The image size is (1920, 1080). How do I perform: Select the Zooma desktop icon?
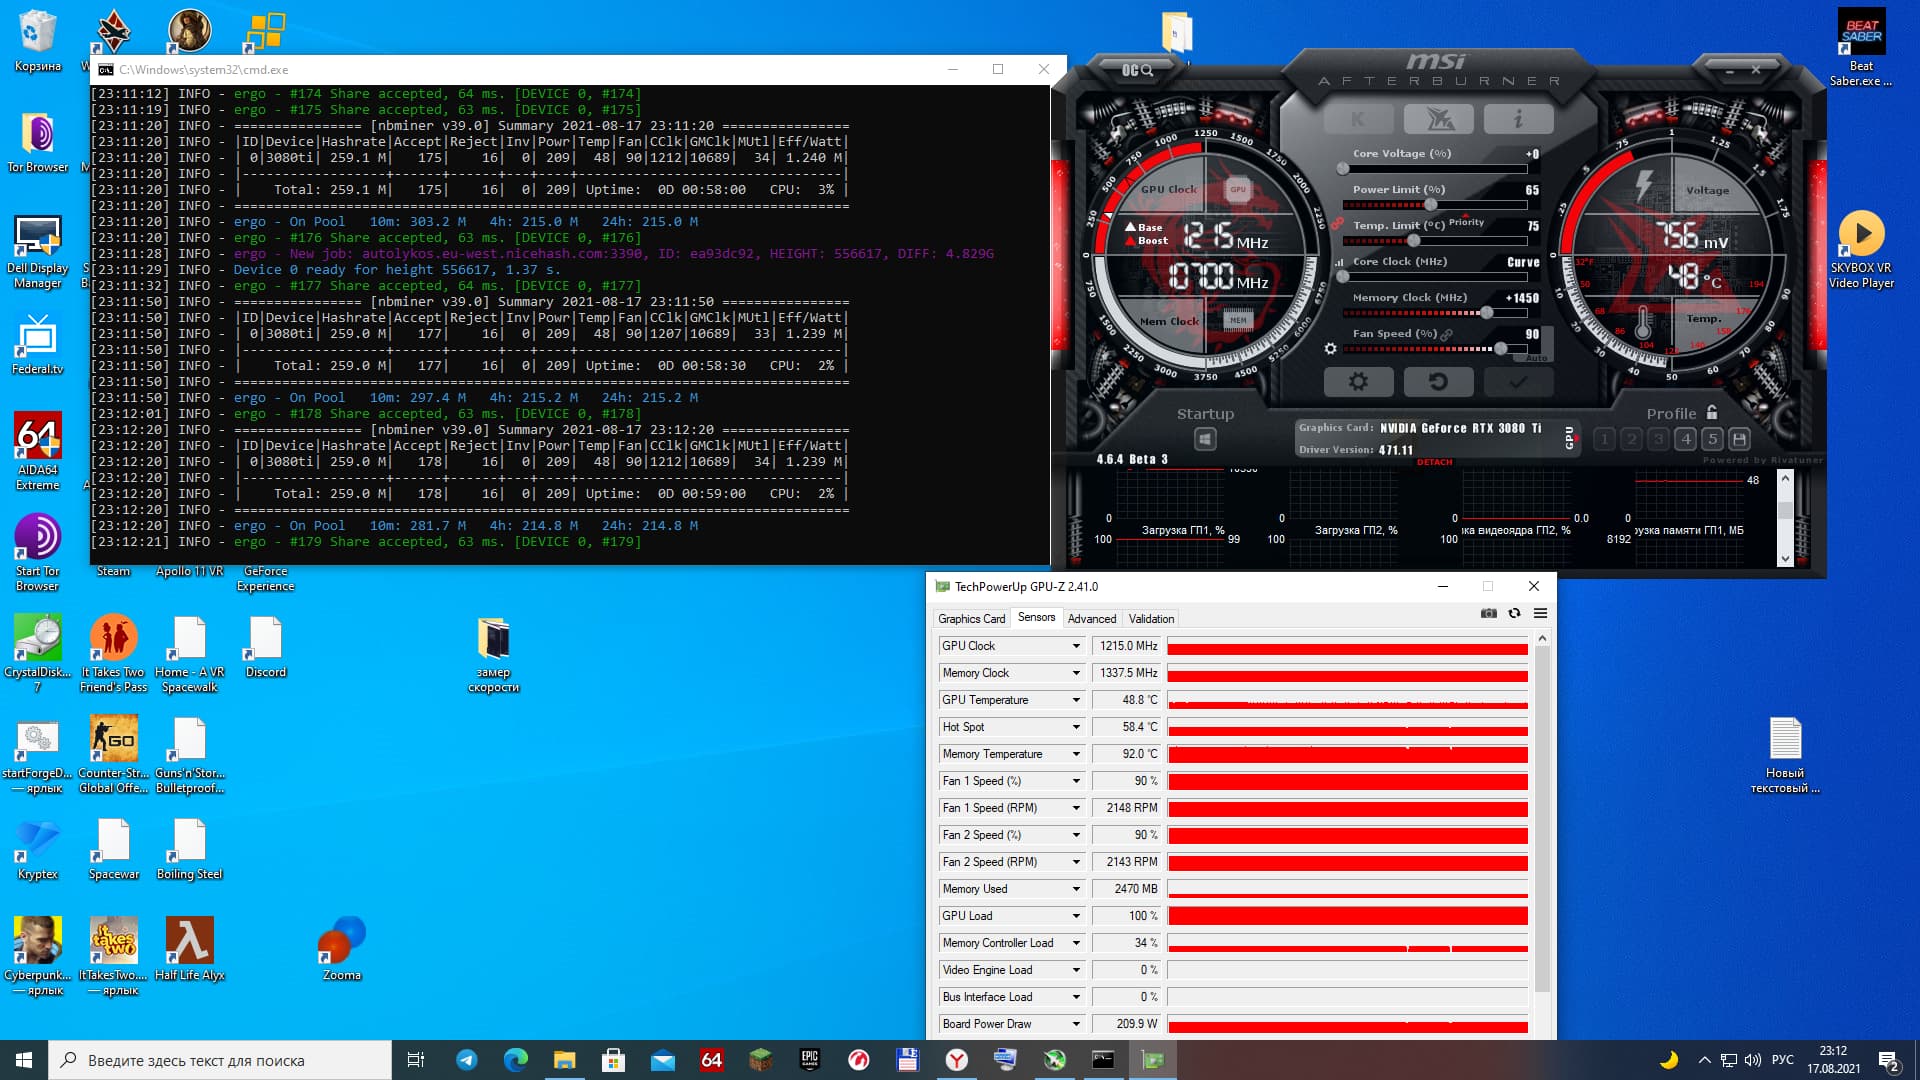342,950
